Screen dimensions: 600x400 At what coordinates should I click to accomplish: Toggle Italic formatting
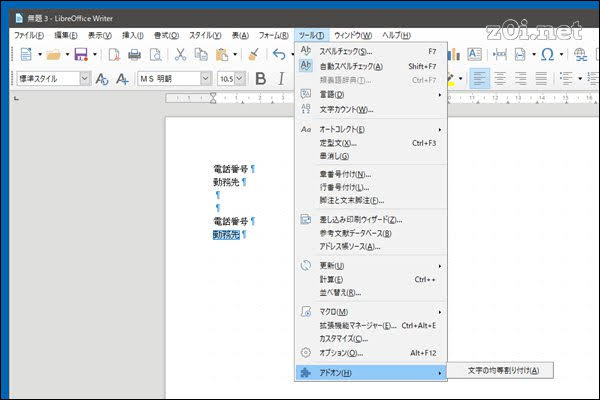[x=281, y=79]
